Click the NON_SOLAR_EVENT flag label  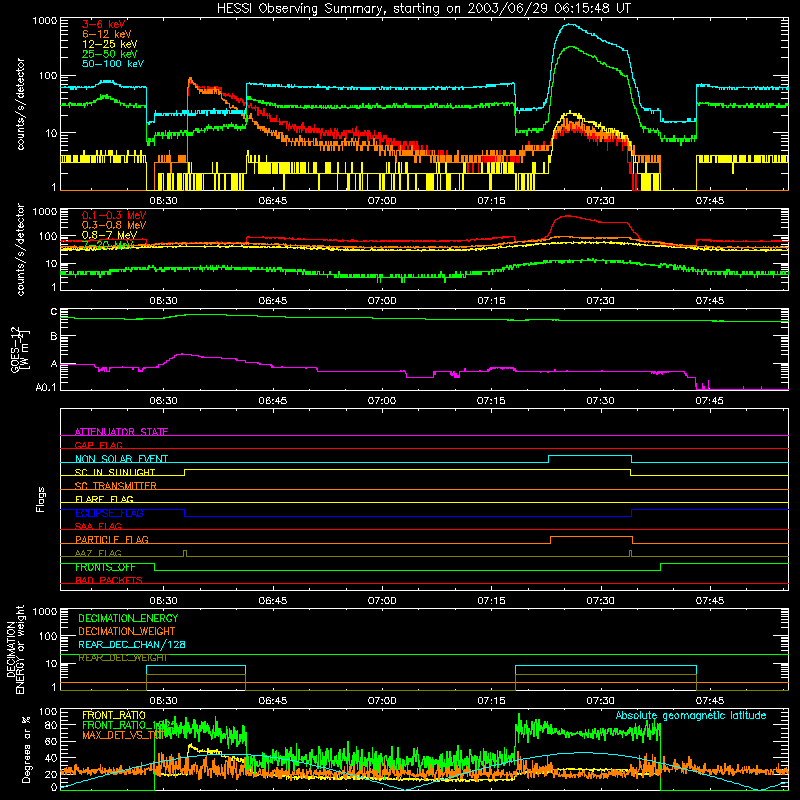[121, 459]
